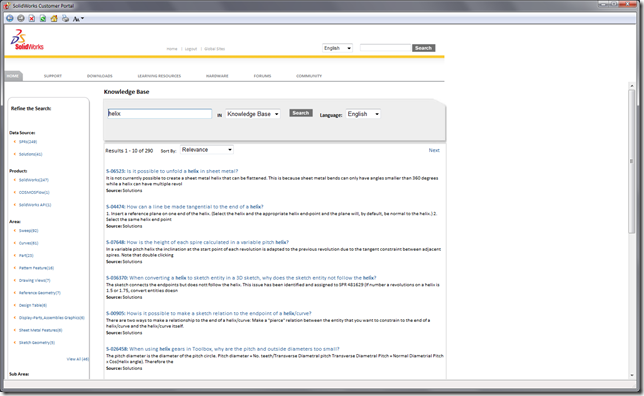Refine search to Drawing Views(7) area
644x396 pixels.
34,281
